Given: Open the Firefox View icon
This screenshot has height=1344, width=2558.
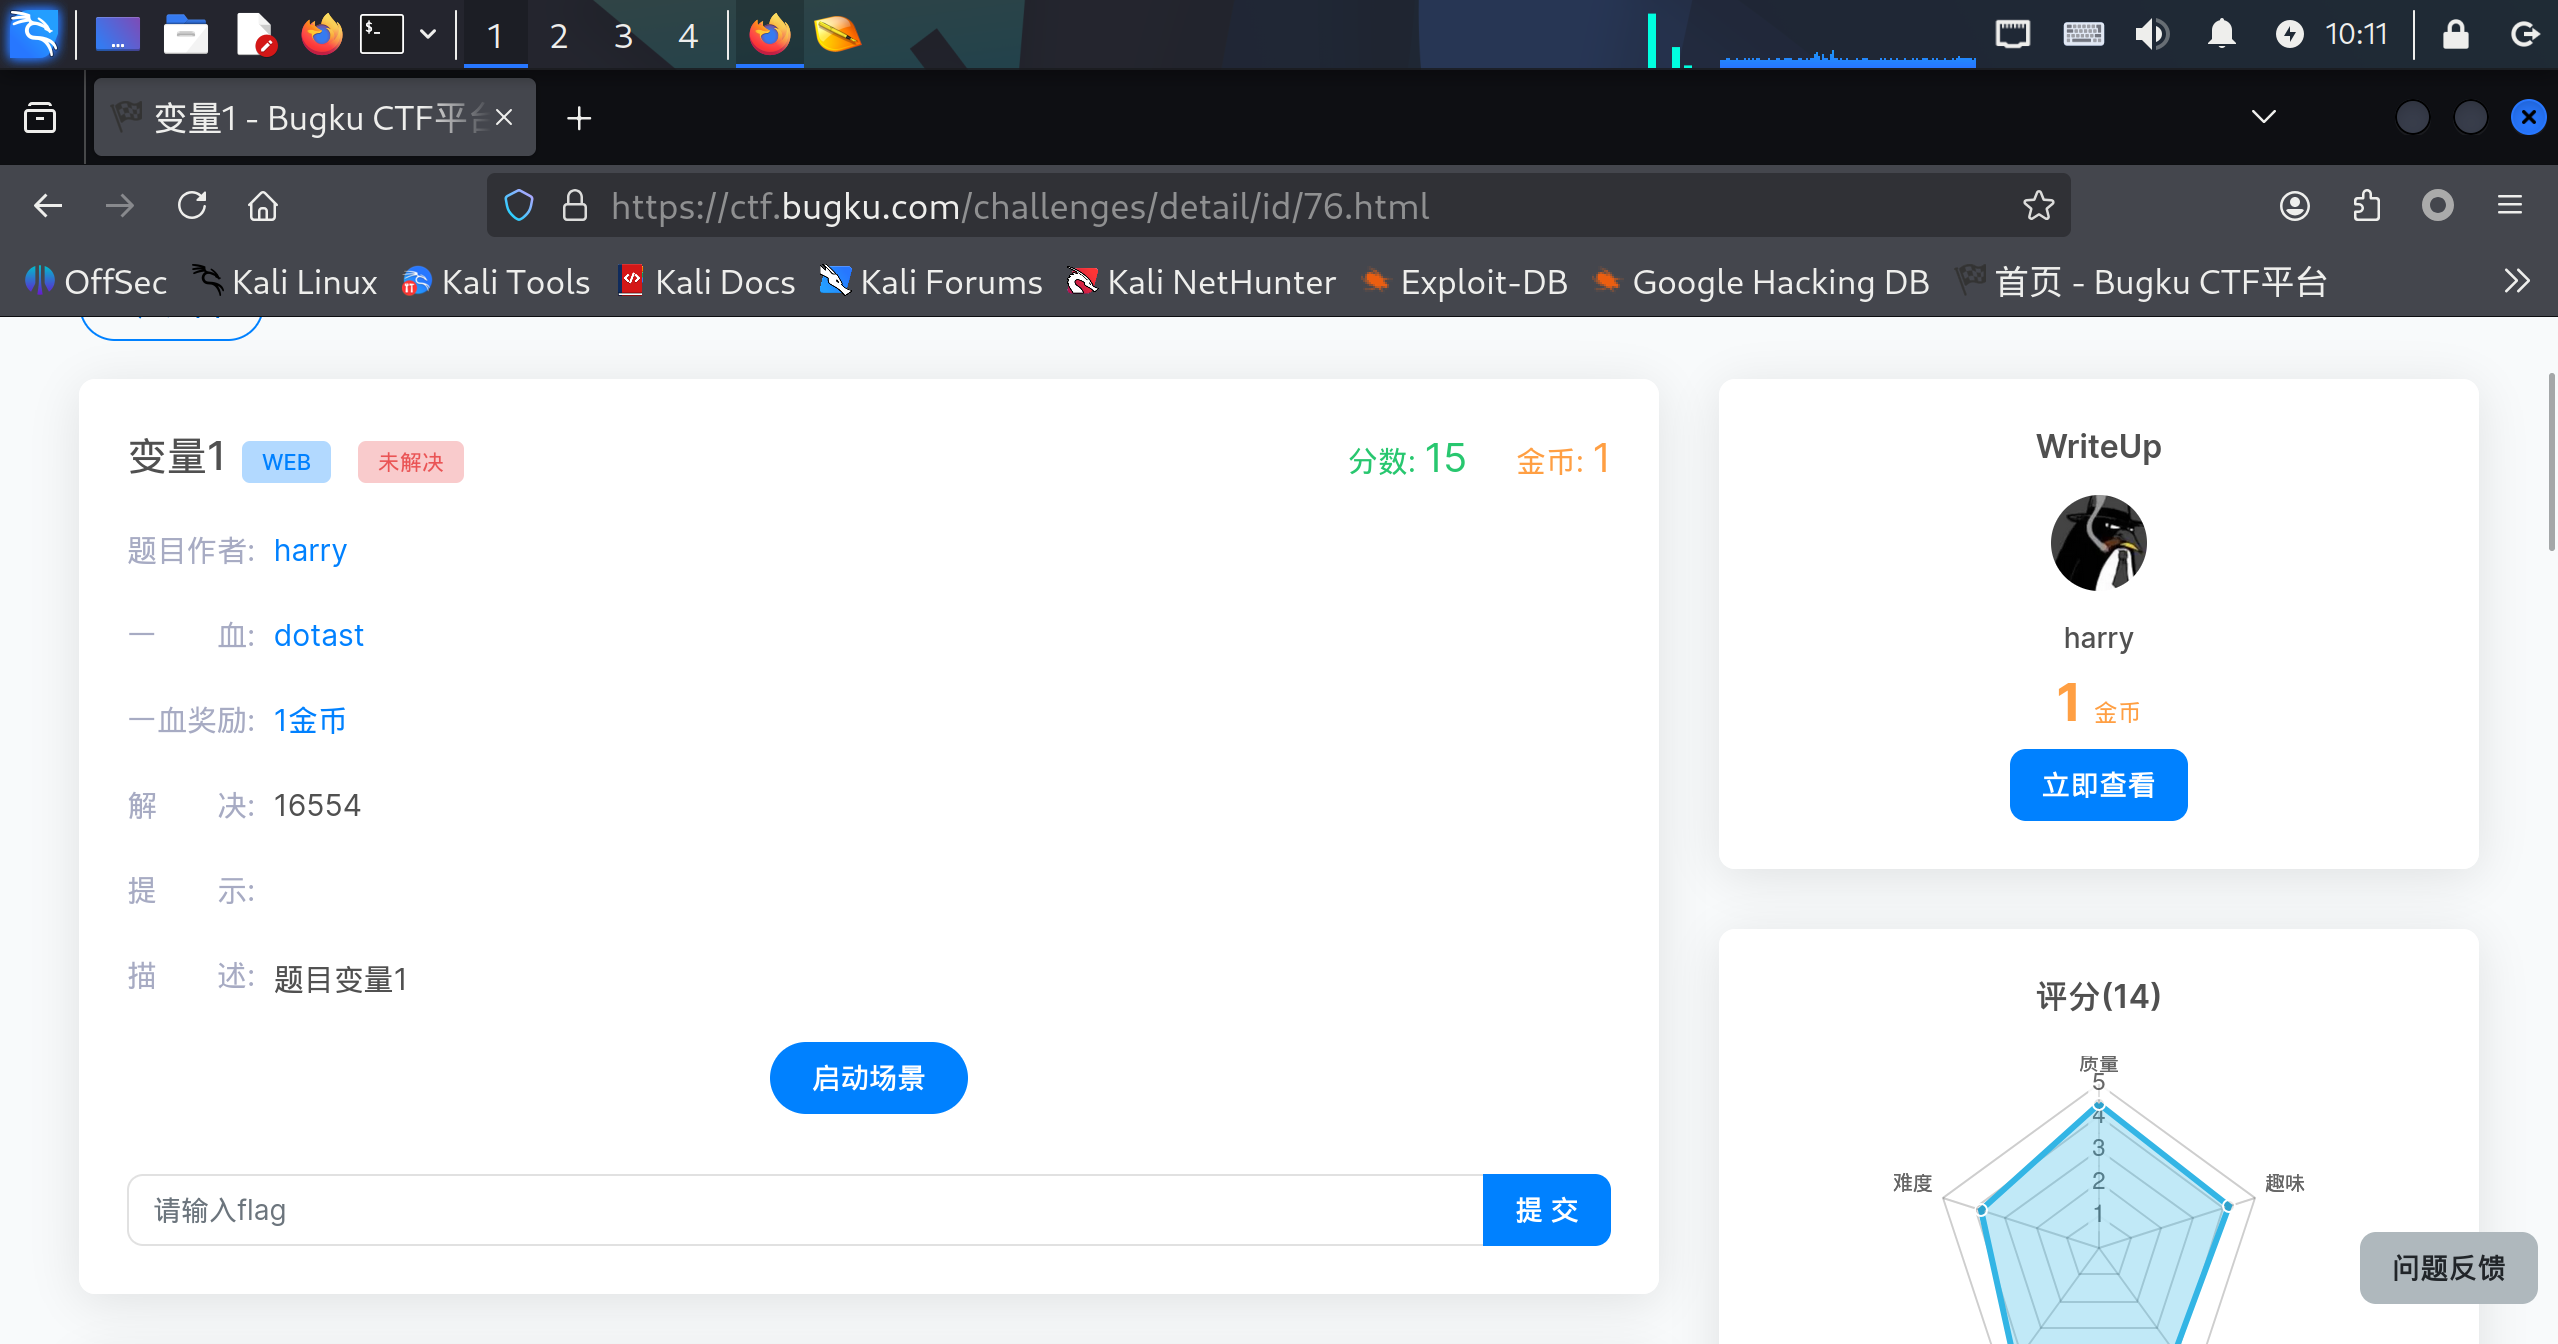Looking at the screenshot, I should (x=40, y=118).
